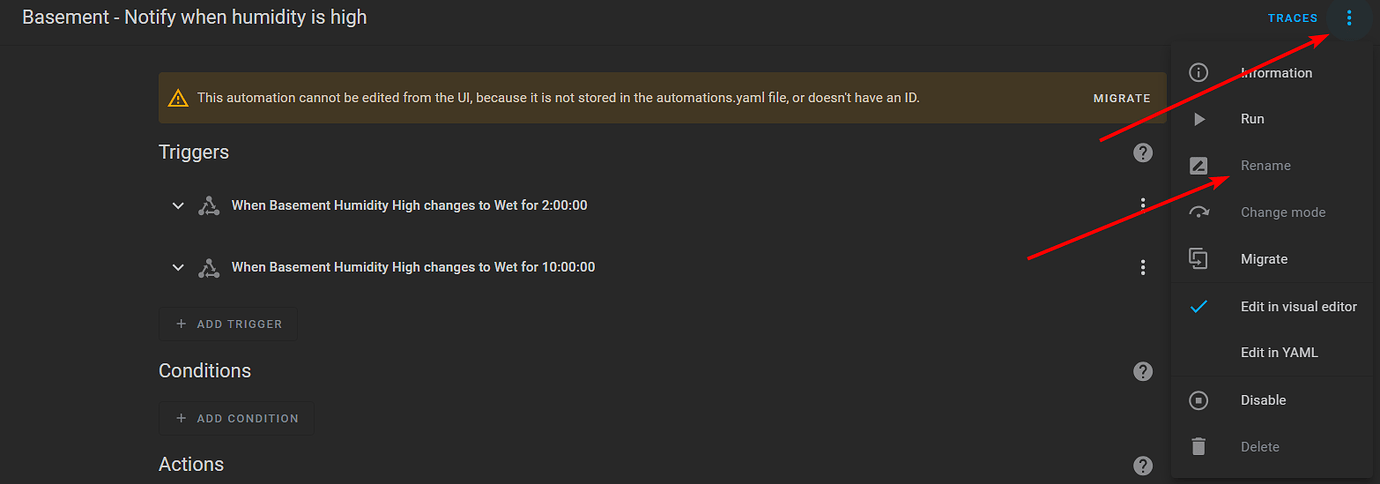Open the top-right three-dot overflow menu

(x=1348, y=18)
